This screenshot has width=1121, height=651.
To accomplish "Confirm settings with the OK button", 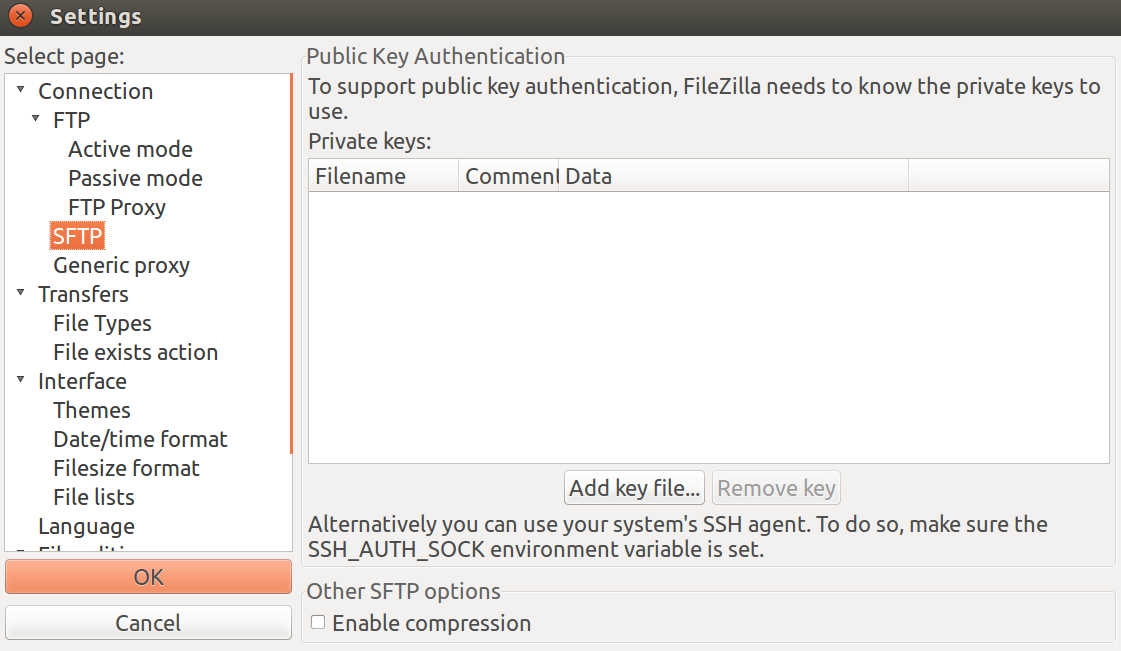I will 147,577.
